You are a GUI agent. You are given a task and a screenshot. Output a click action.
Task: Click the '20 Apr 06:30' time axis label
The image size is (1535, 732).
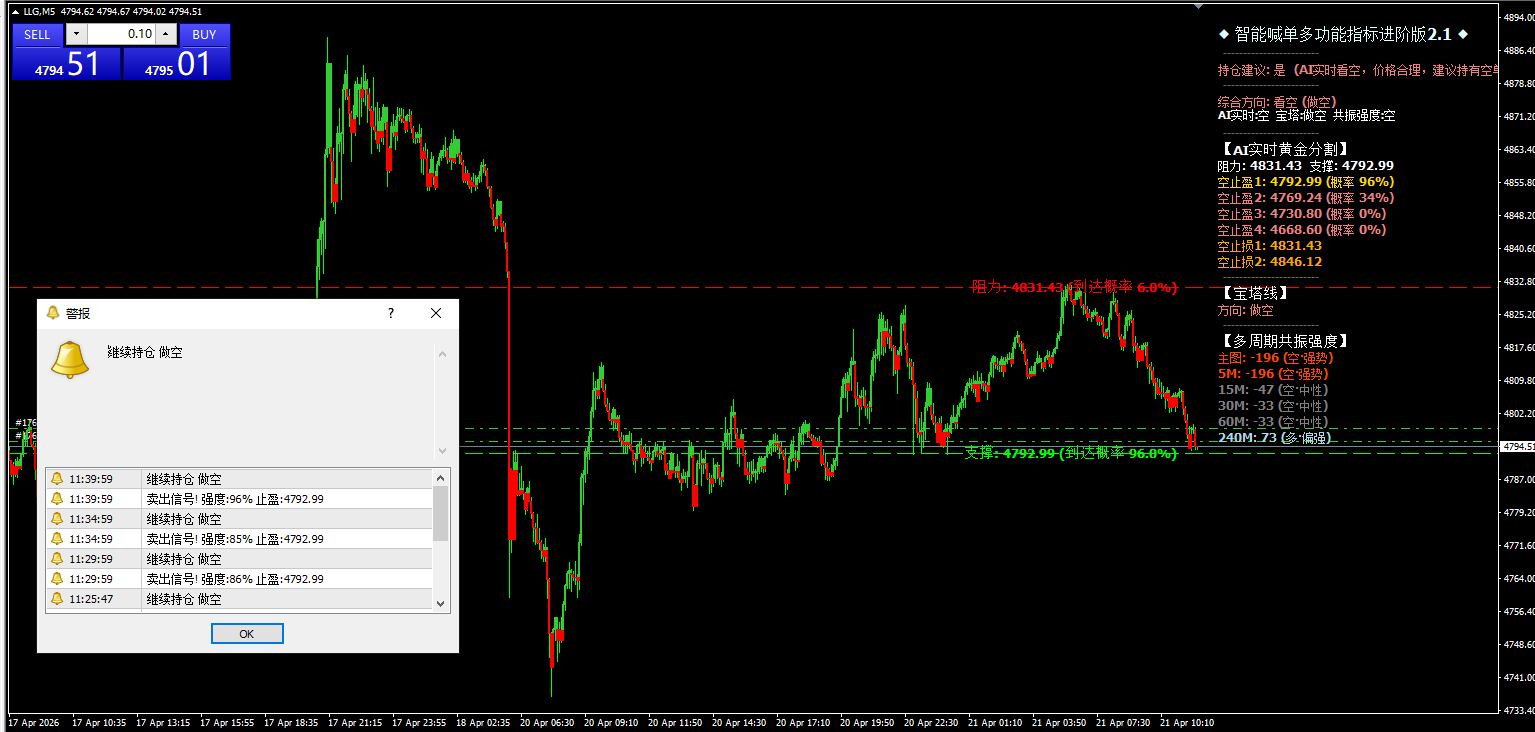click(x=546, y=722)
